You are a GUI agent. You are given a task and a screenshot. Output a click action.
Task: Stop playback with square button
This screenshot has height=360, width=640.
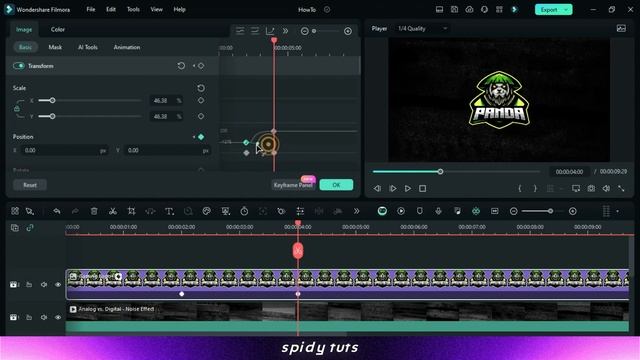tap(422, 188)
